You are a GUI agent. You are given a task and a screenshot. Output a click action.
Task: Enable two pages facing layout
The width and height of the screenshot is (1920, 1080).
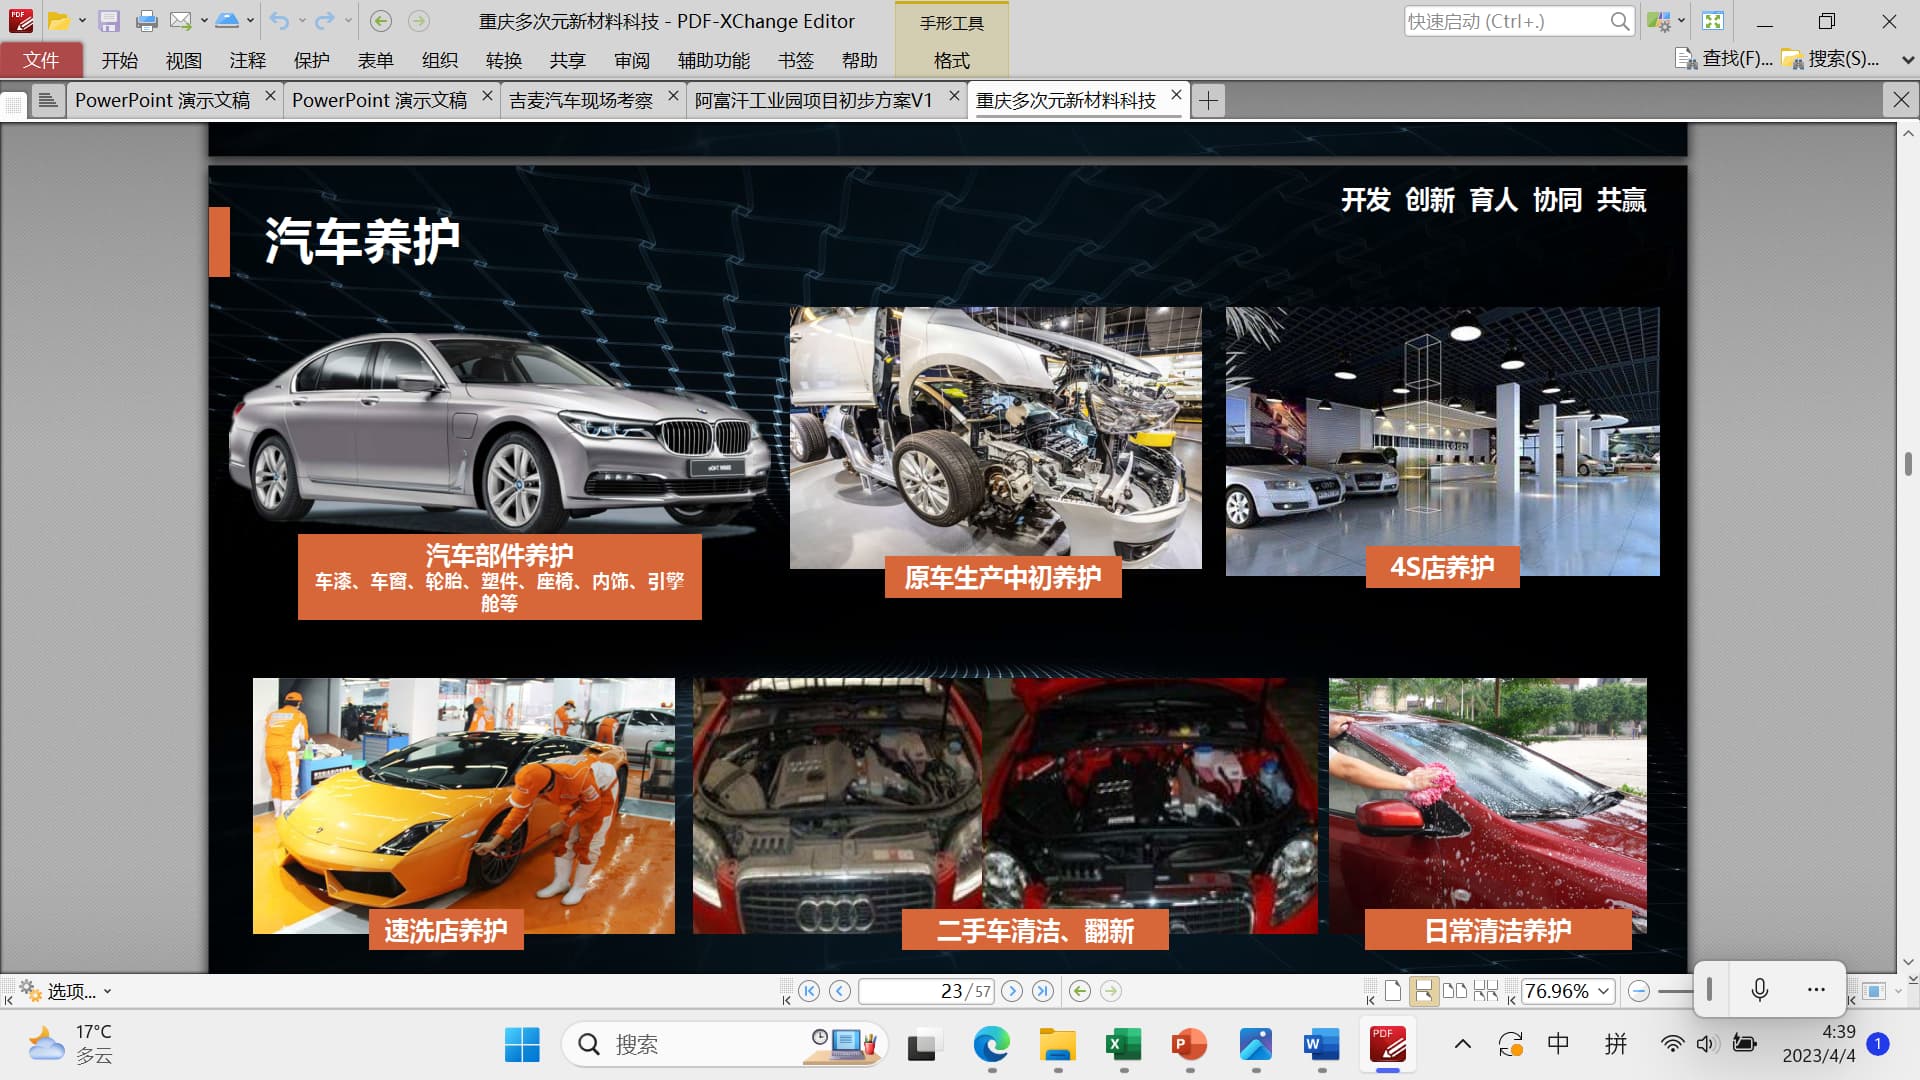click(1455, 991)
